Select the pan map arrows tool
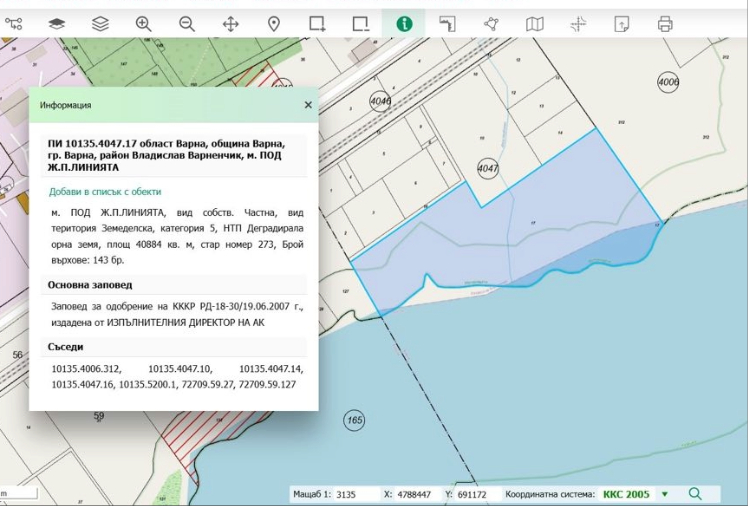 click(x=230, y=23)
